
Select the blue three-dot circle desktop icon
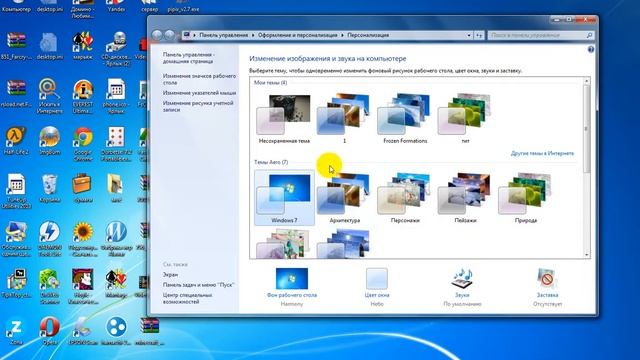click(x=116, y=331)
